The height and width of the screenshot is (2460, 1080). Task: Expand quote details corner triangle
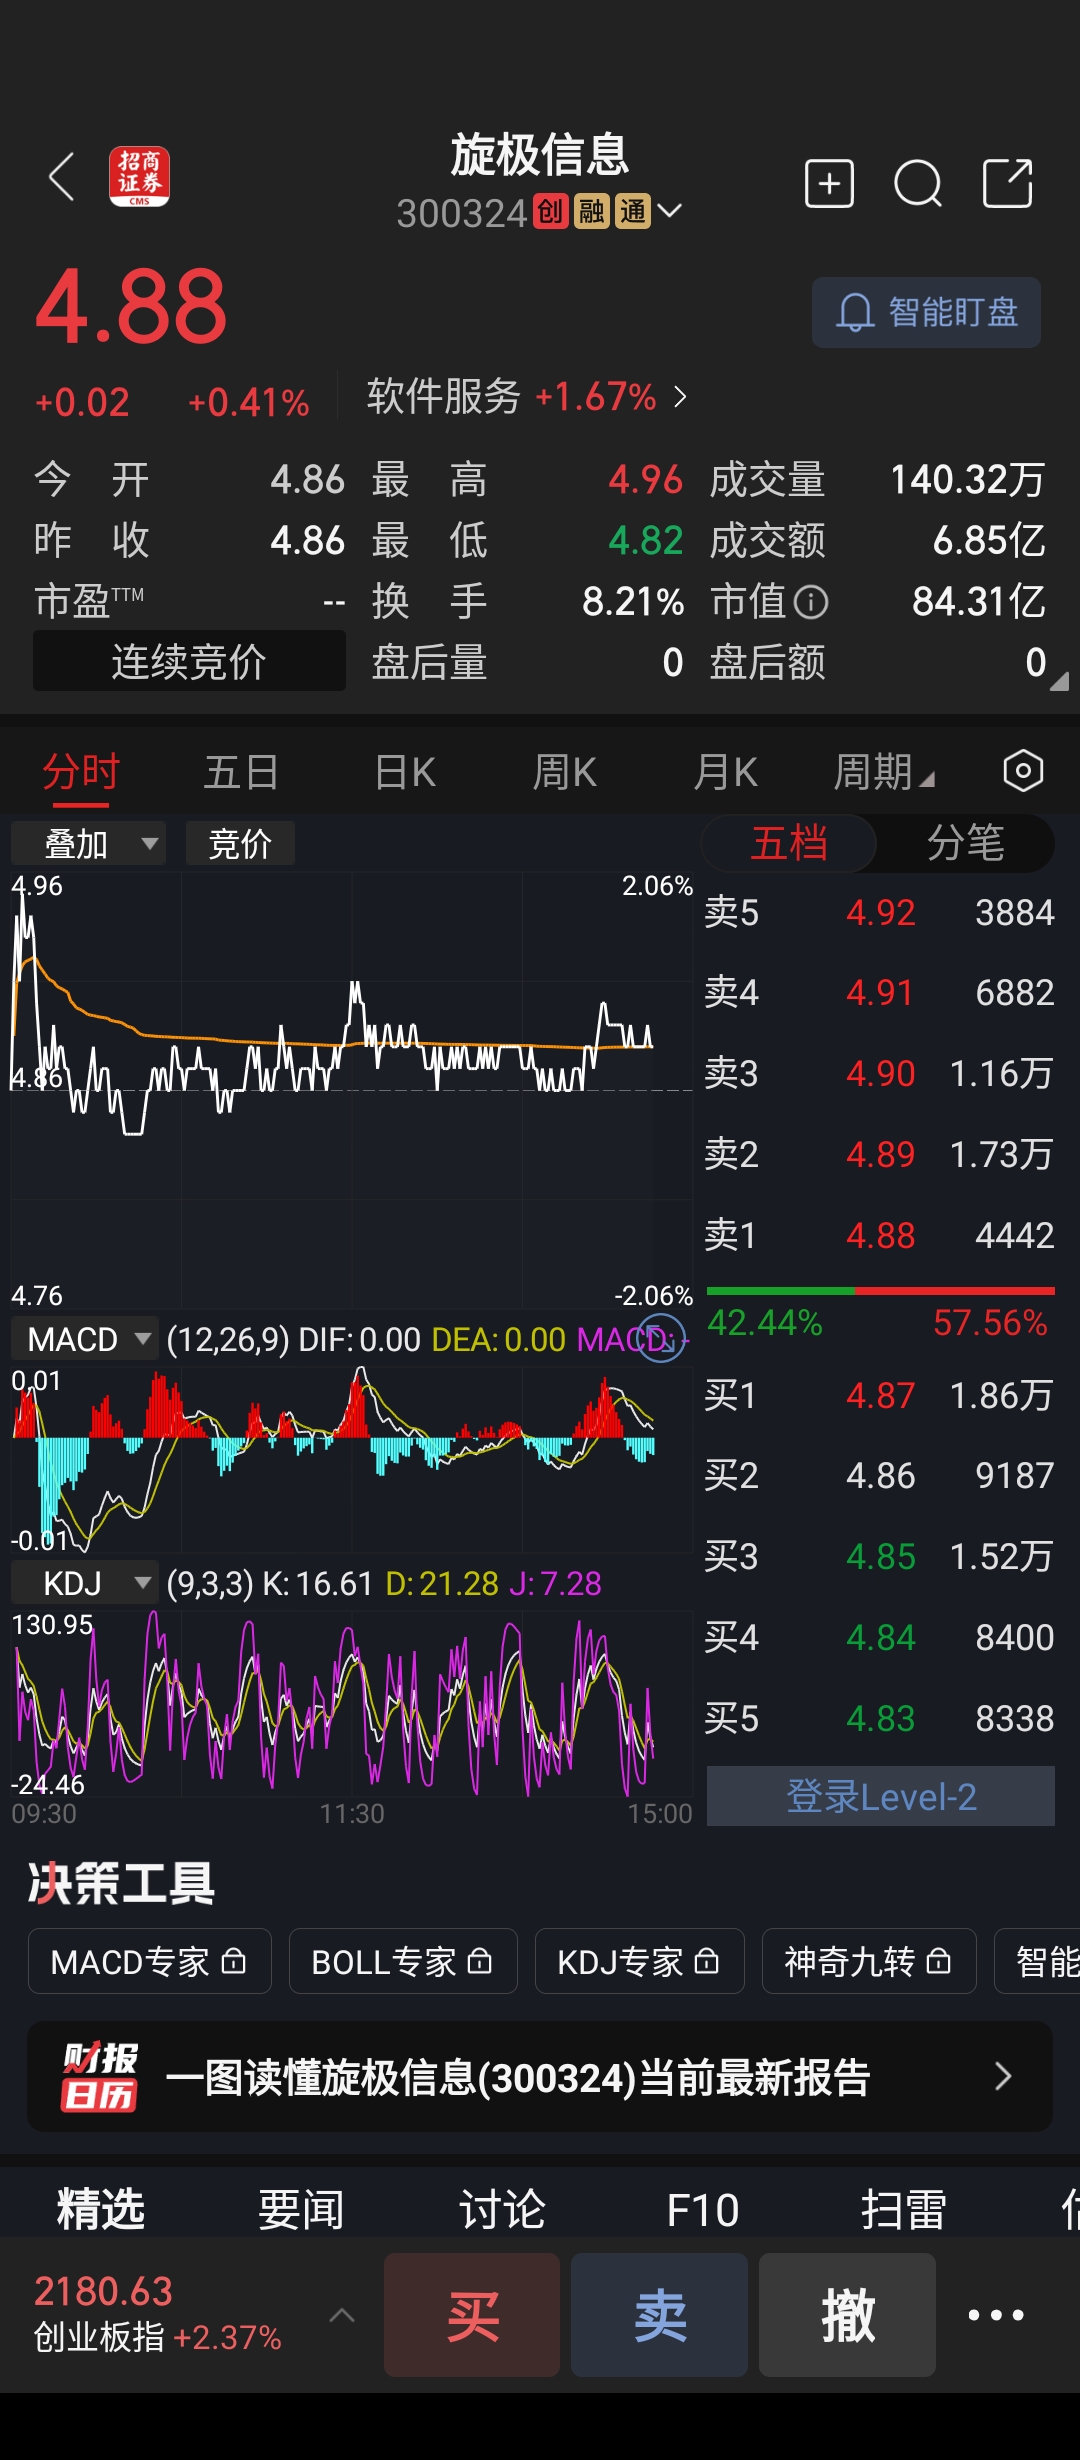click(1059, 681)
